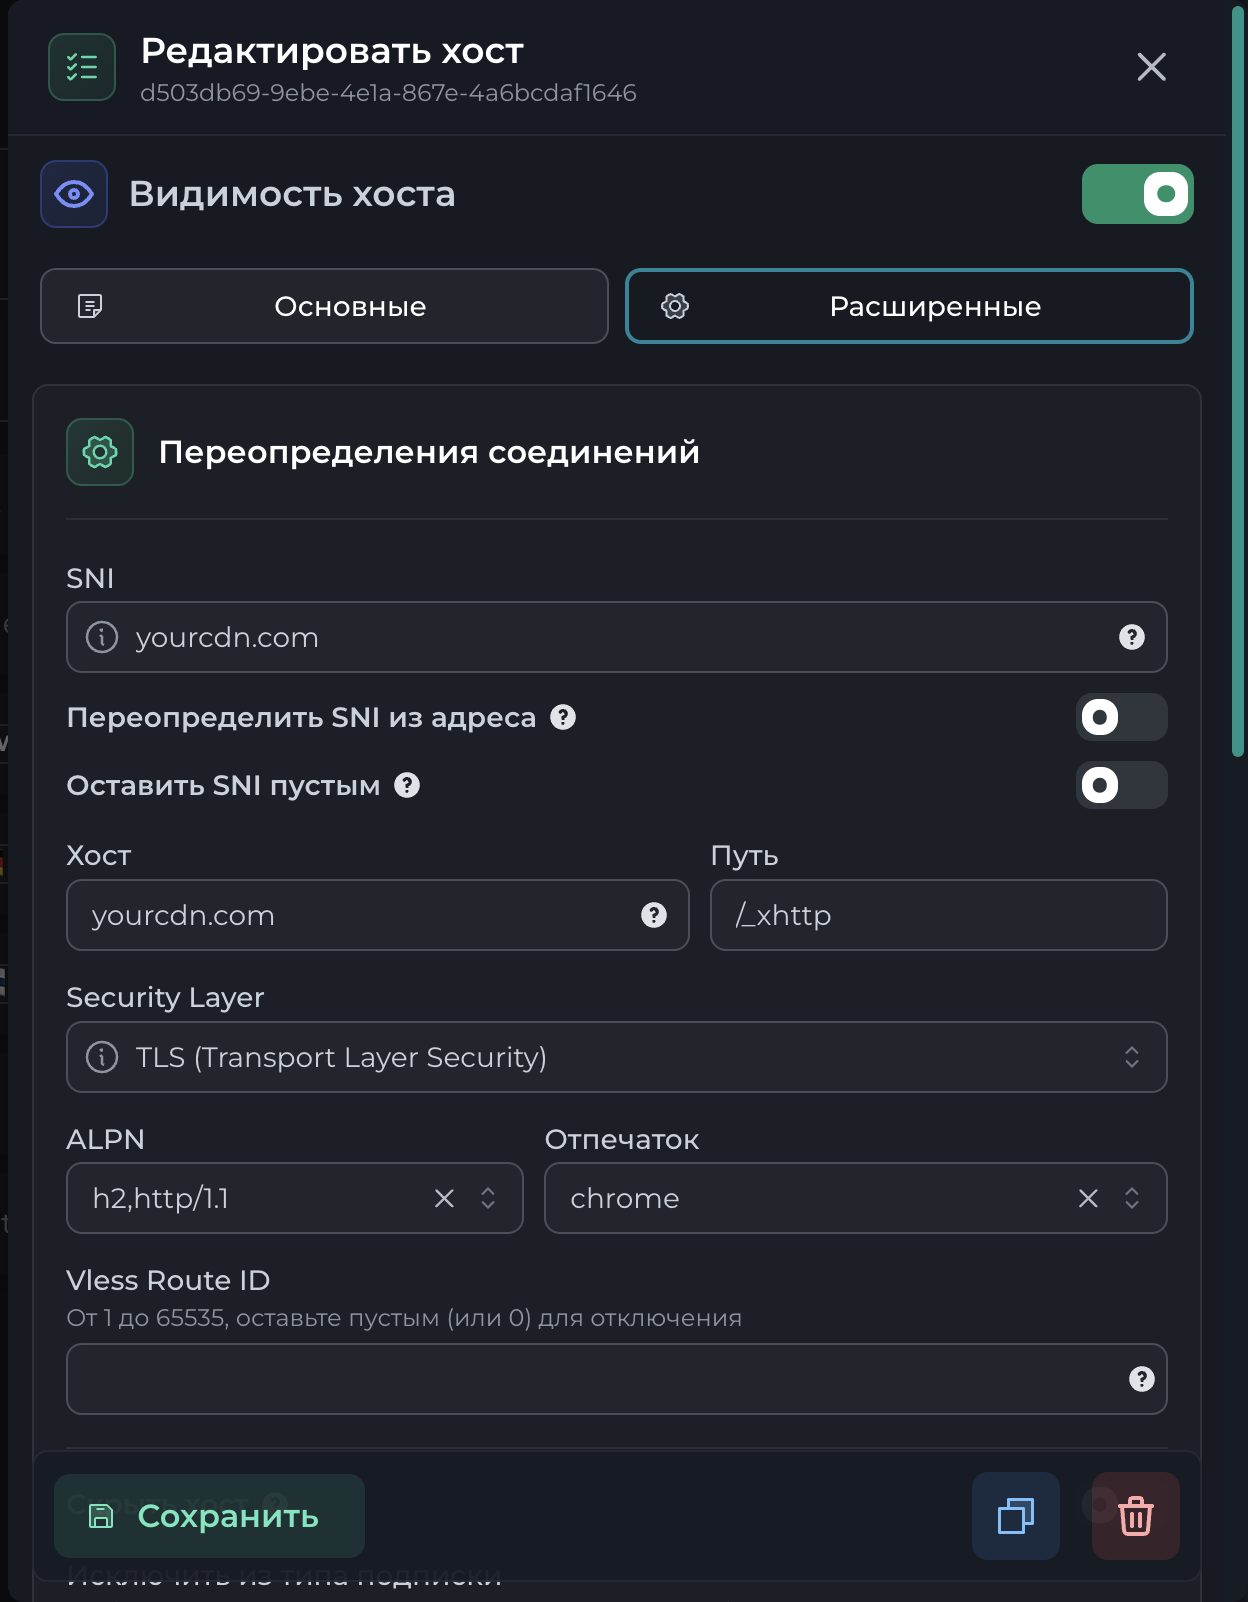Click the eye icon next to Видимость хоста
Image resolution: width=1248 pixels, height=1602 pixels.
(x=74, y=194)
